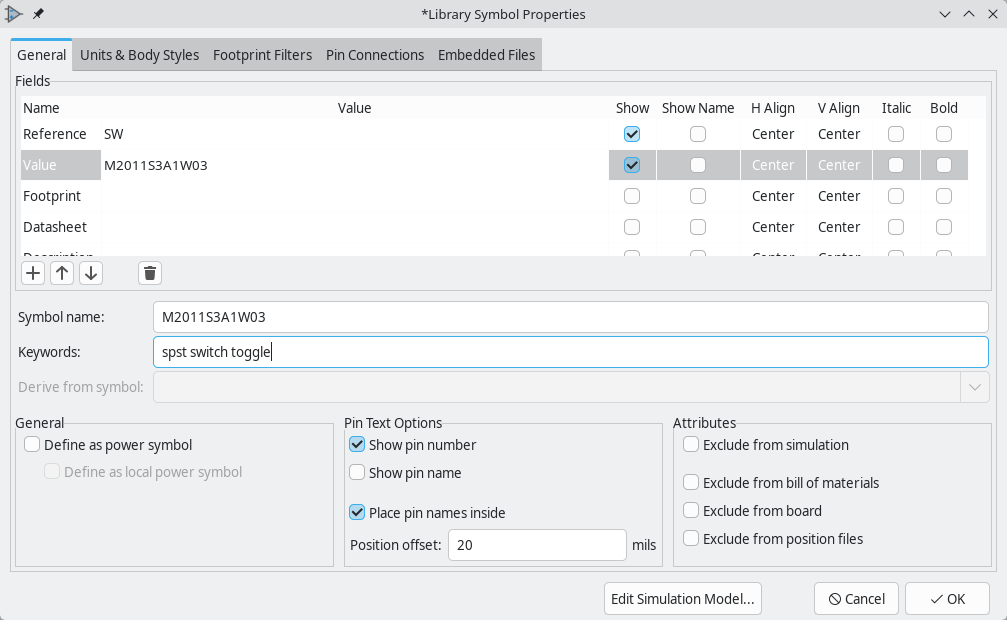Uncheck Show pin number
The height and width of the screenshot is (620, 1007).
(357, 445)
